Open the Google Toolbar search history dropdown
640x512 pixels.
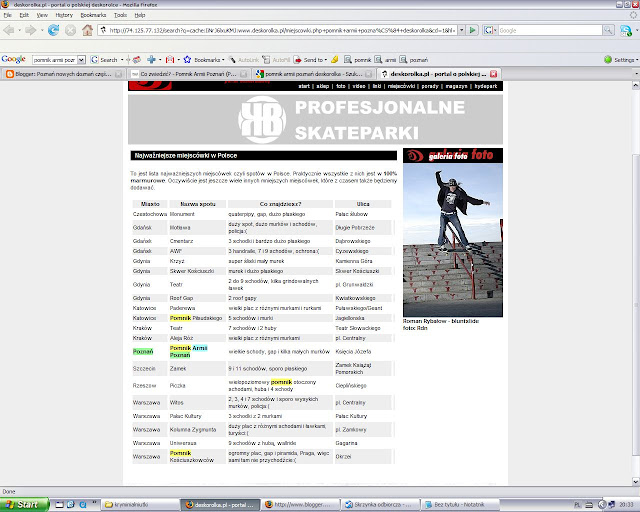click(x=81, y=60)
